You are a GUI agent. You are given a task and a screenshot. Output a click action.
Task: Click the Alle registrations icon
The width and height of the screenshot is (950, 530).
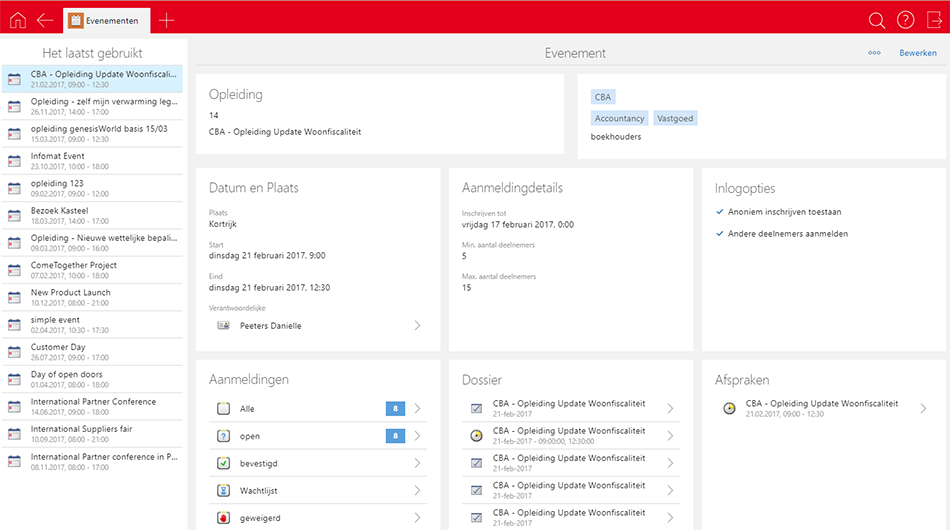pos(223,408)
